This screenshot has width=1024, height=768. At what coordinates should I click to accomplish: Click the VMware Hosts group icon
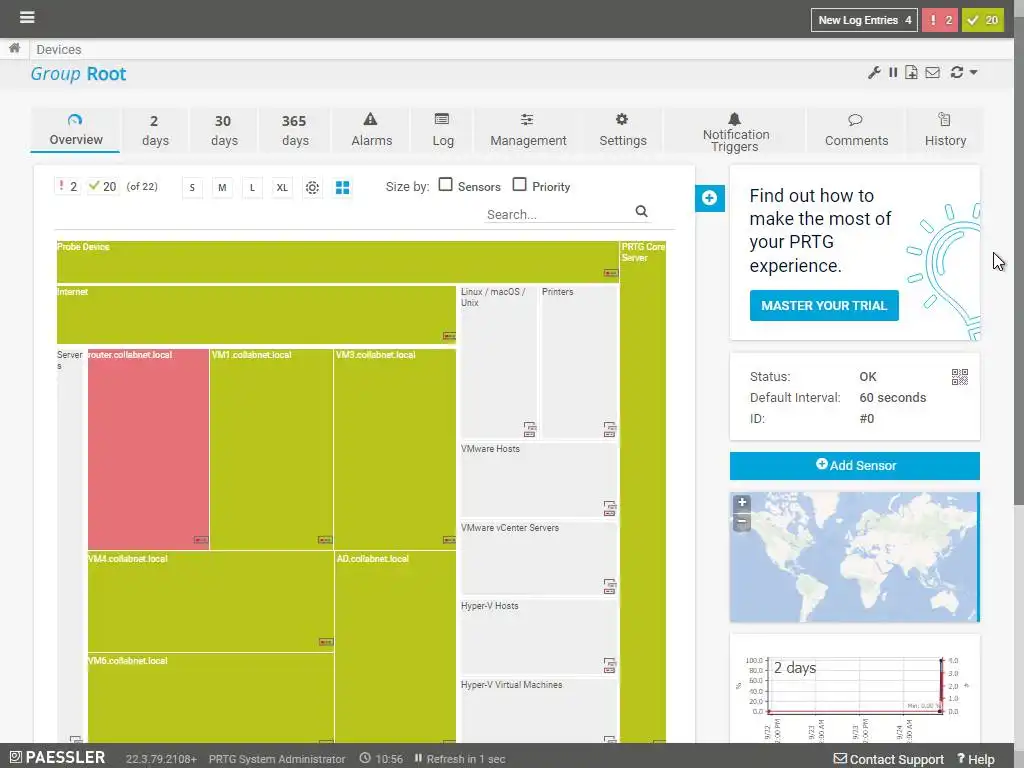click(x=609, y=508)
